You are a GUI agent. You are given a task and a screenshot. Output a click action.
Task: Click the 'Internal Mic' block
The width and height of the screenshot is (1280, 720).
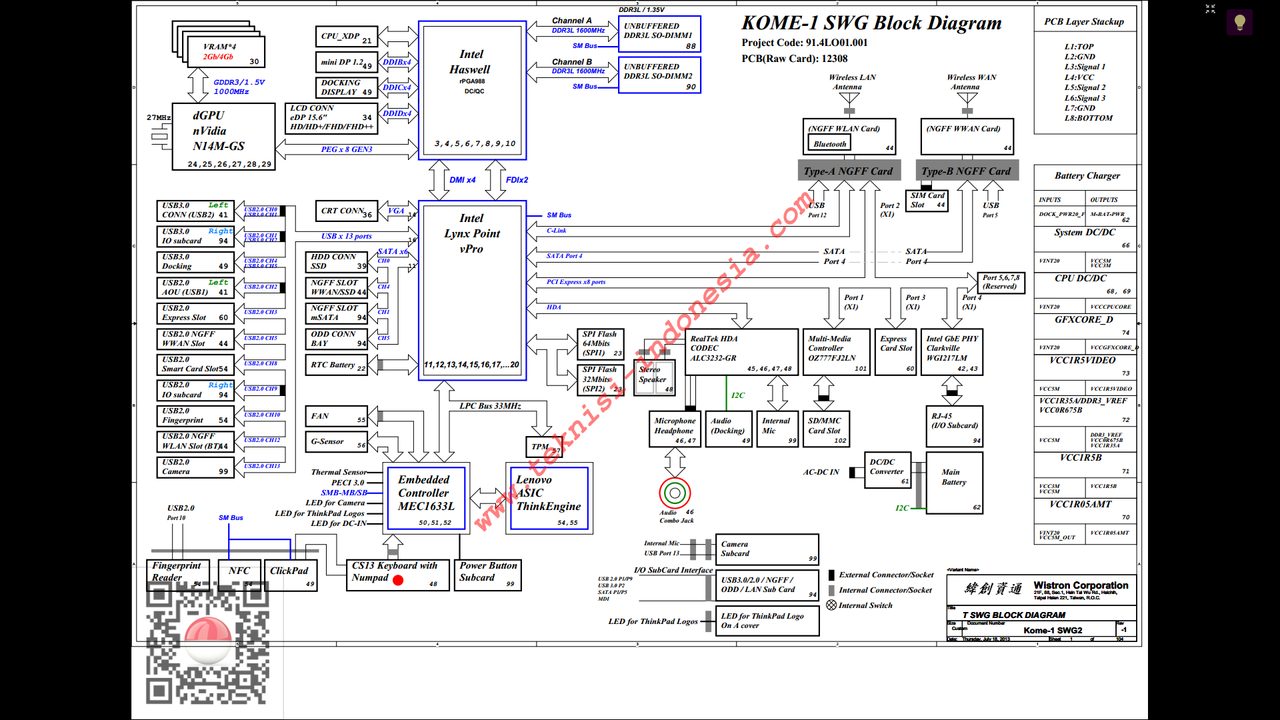point(780,430)
